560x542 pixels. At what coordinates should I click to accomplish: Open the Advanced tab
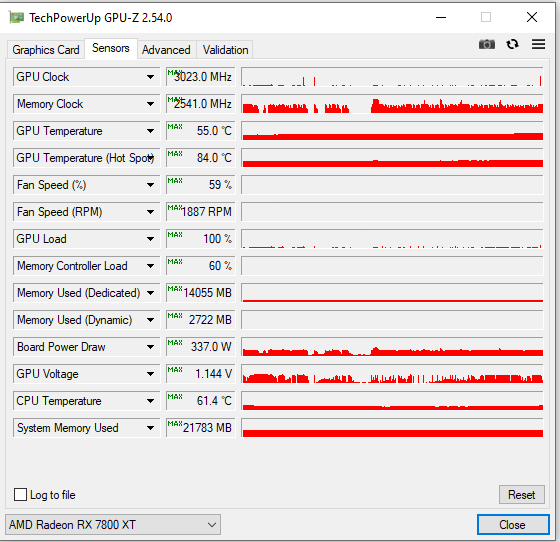(166, 50)
